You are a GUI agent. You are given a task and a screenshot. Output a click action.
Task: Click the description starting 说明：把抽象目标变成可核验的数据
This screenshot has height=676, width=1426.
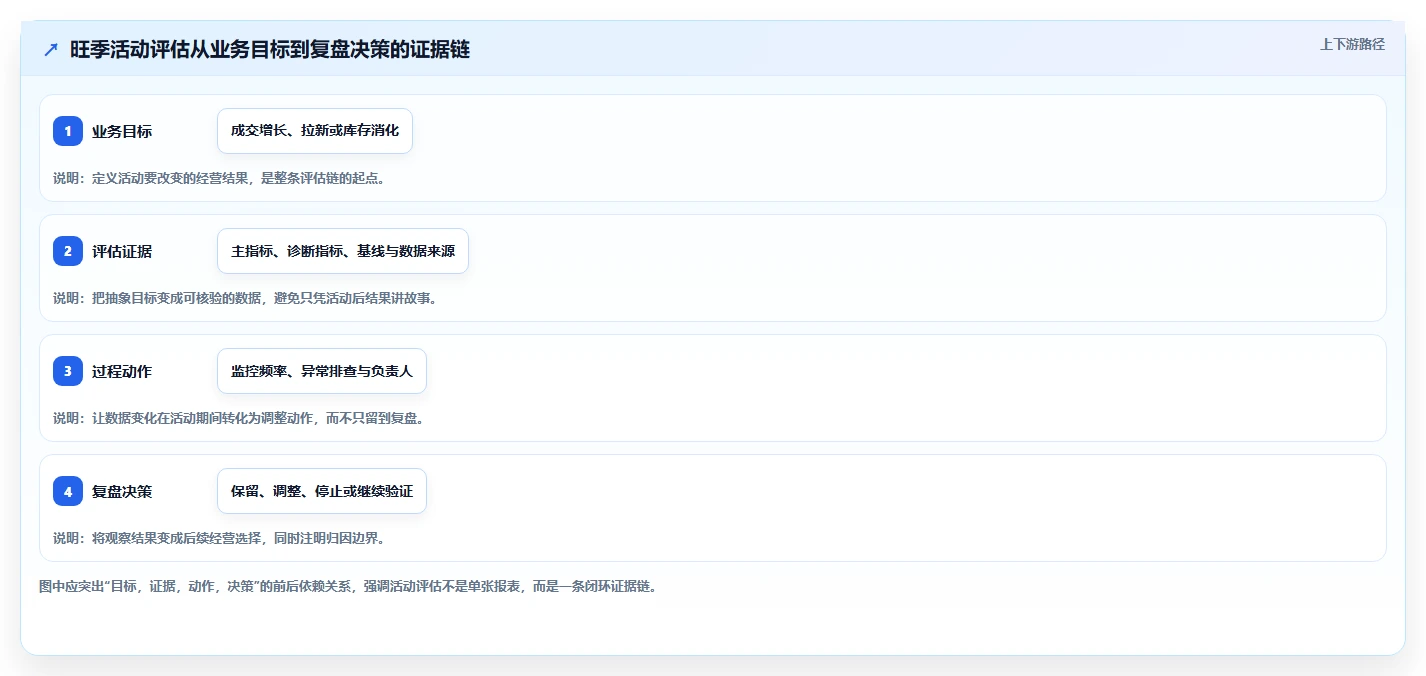(x=245, y=298)
